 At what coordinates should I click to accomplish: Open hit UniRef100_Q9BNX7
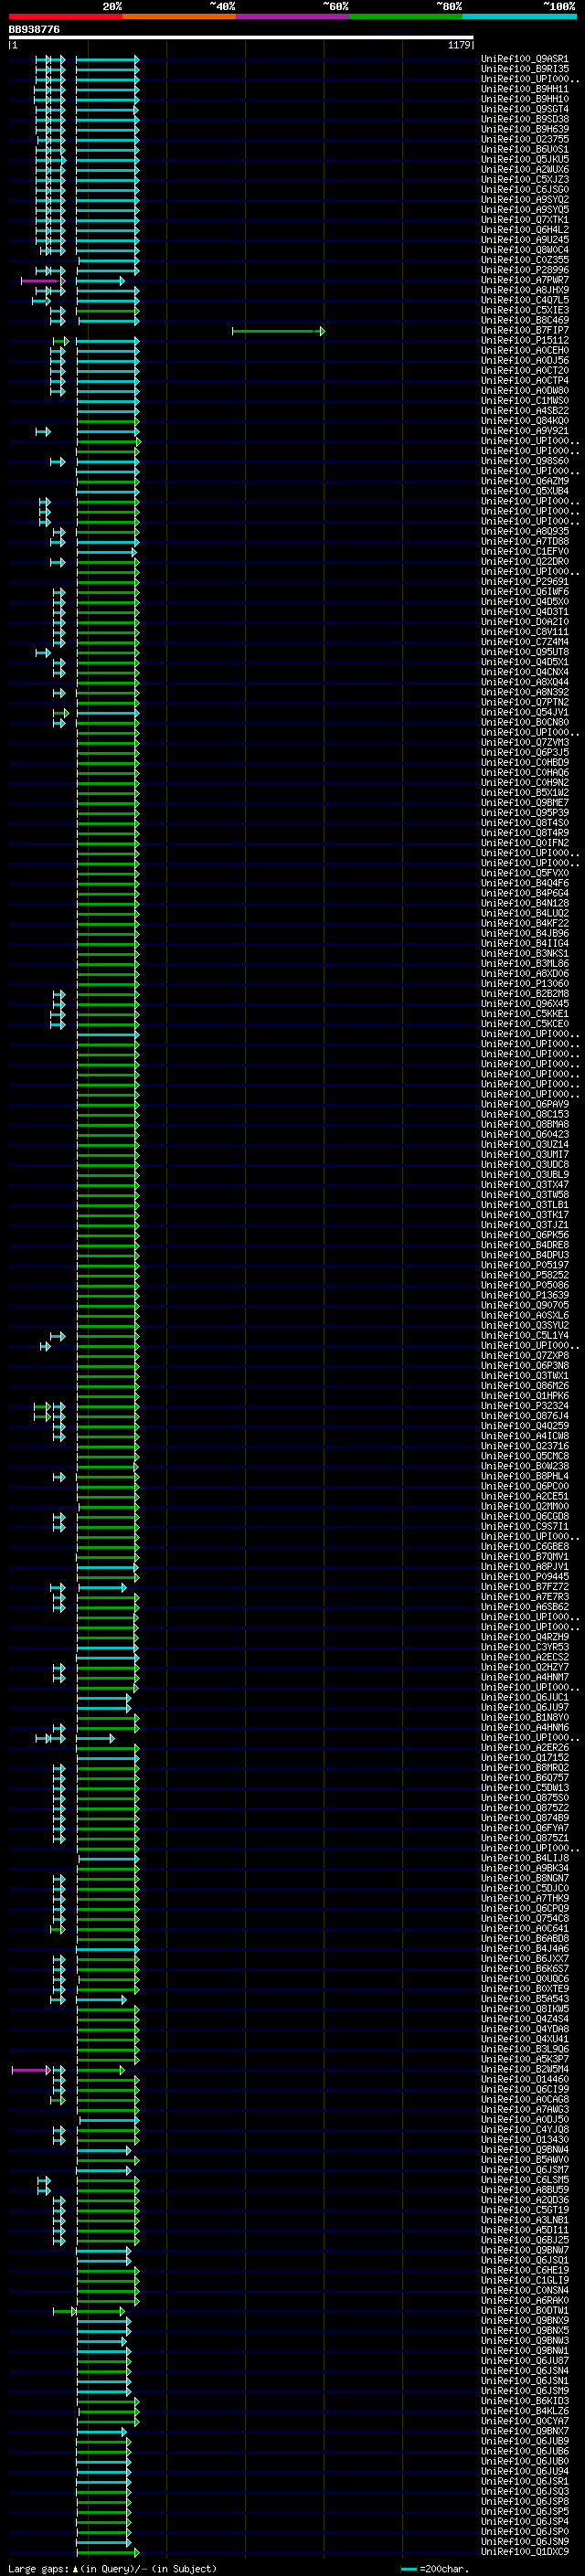525,2432
